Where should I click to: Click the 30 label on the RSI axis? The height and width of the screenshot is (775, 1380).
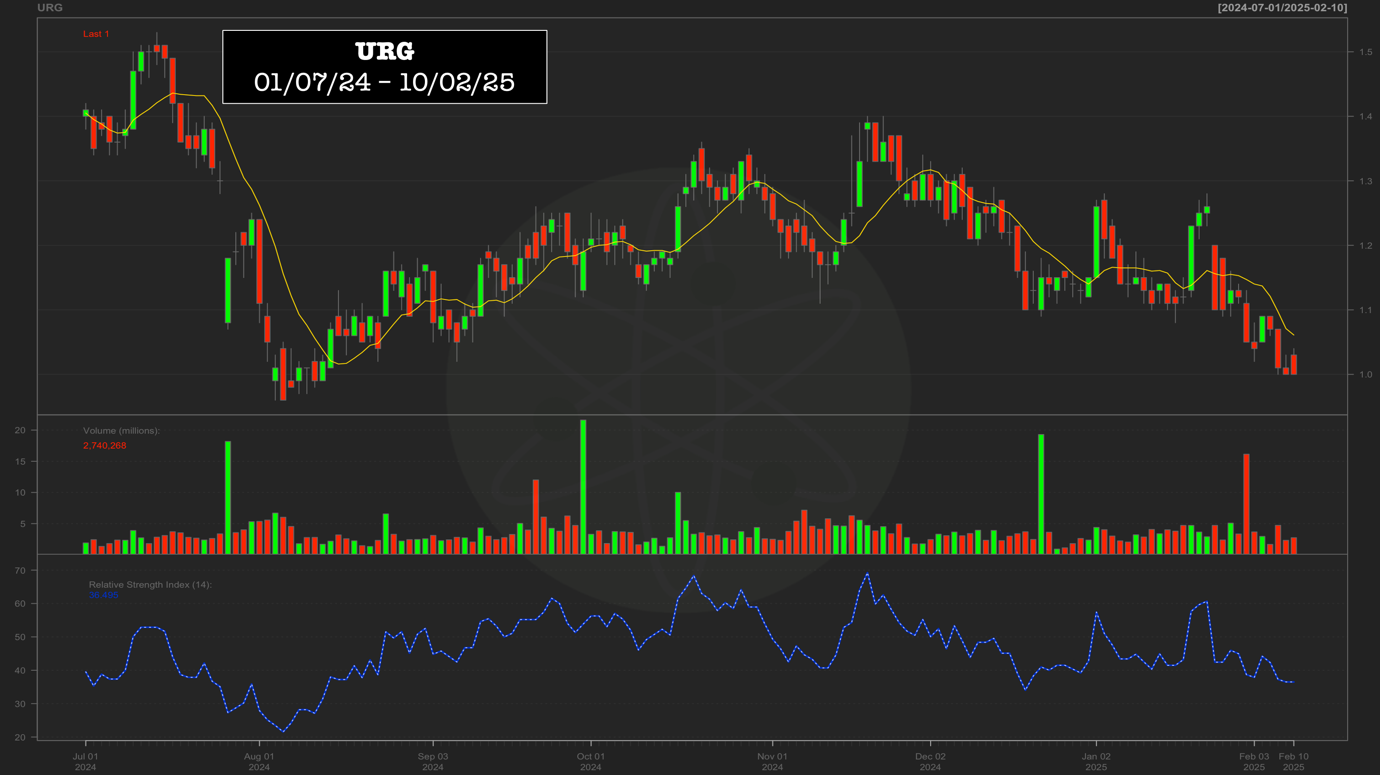[21, 704]
